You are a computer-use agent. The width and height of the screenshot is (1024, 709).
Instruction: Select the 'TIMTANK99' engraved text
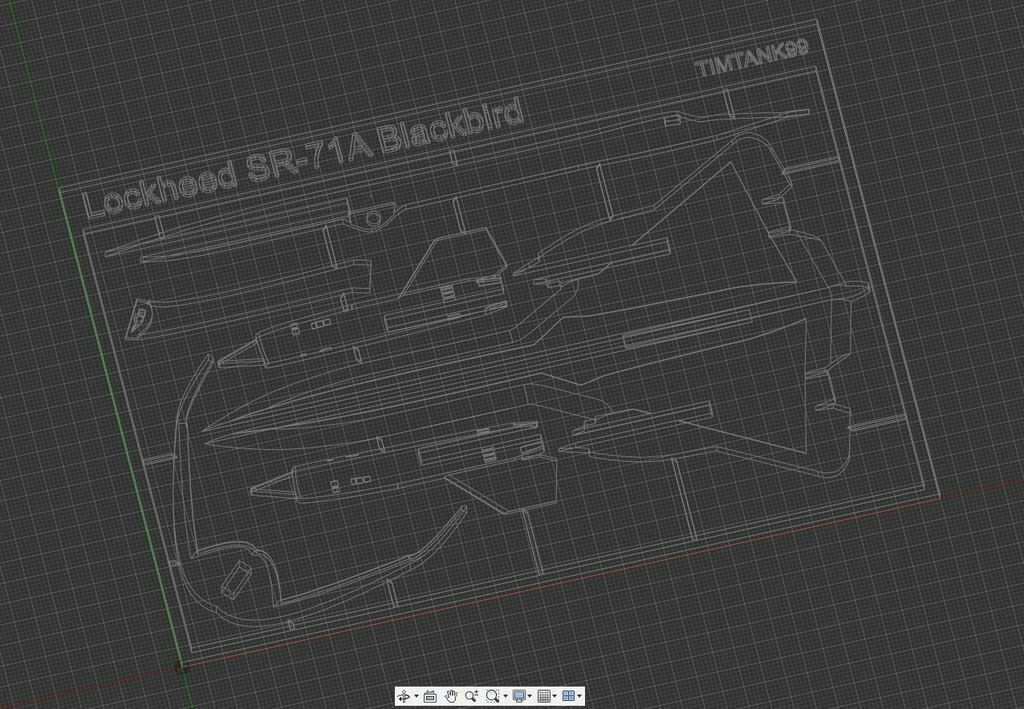[x=752, y=58]
